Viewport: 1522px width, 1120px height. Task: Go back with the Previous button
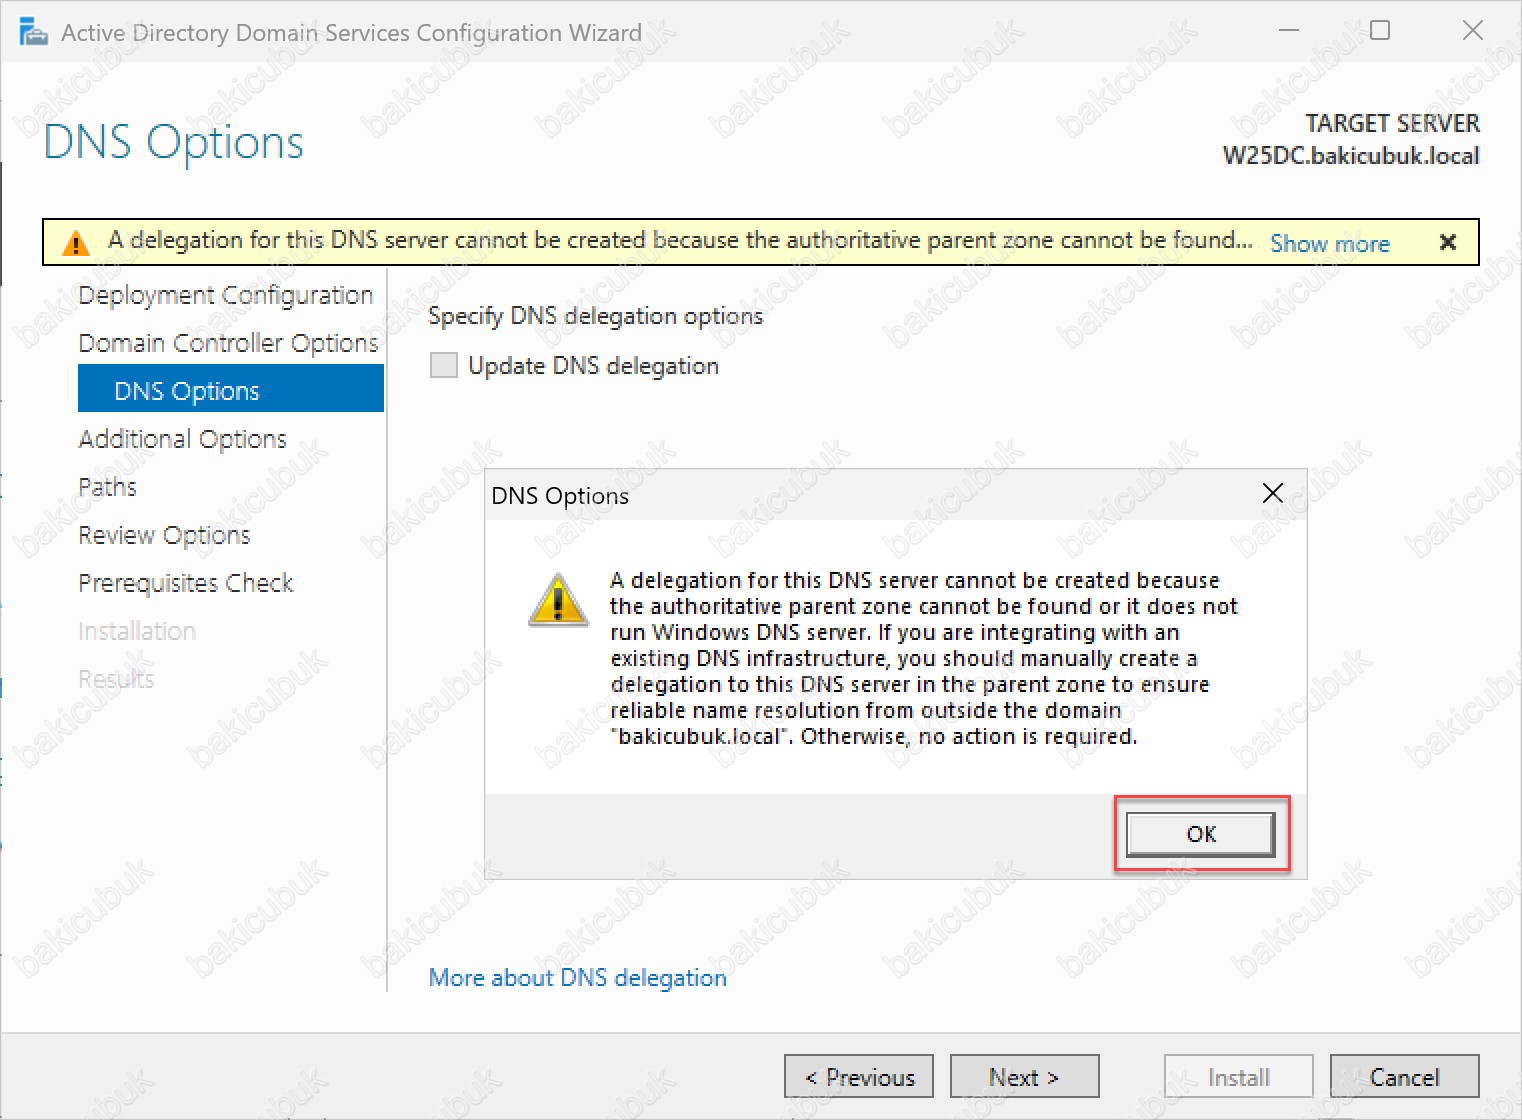coord(859,1077)
